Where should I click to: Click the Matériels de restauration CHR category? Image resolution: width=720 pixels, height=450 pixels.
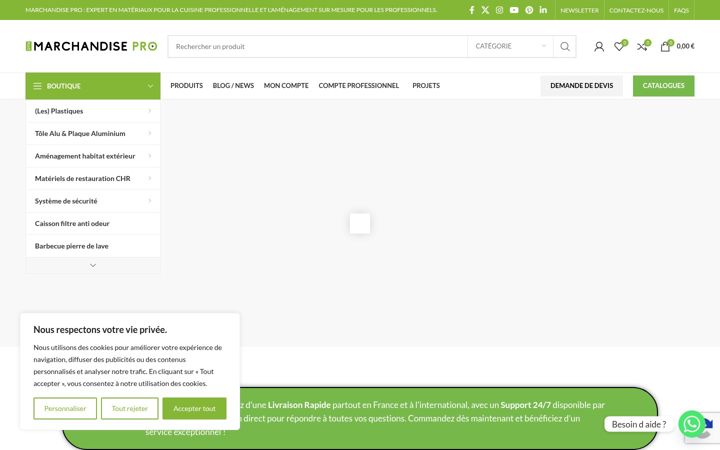pyautogui.click(x=83, y=178)
